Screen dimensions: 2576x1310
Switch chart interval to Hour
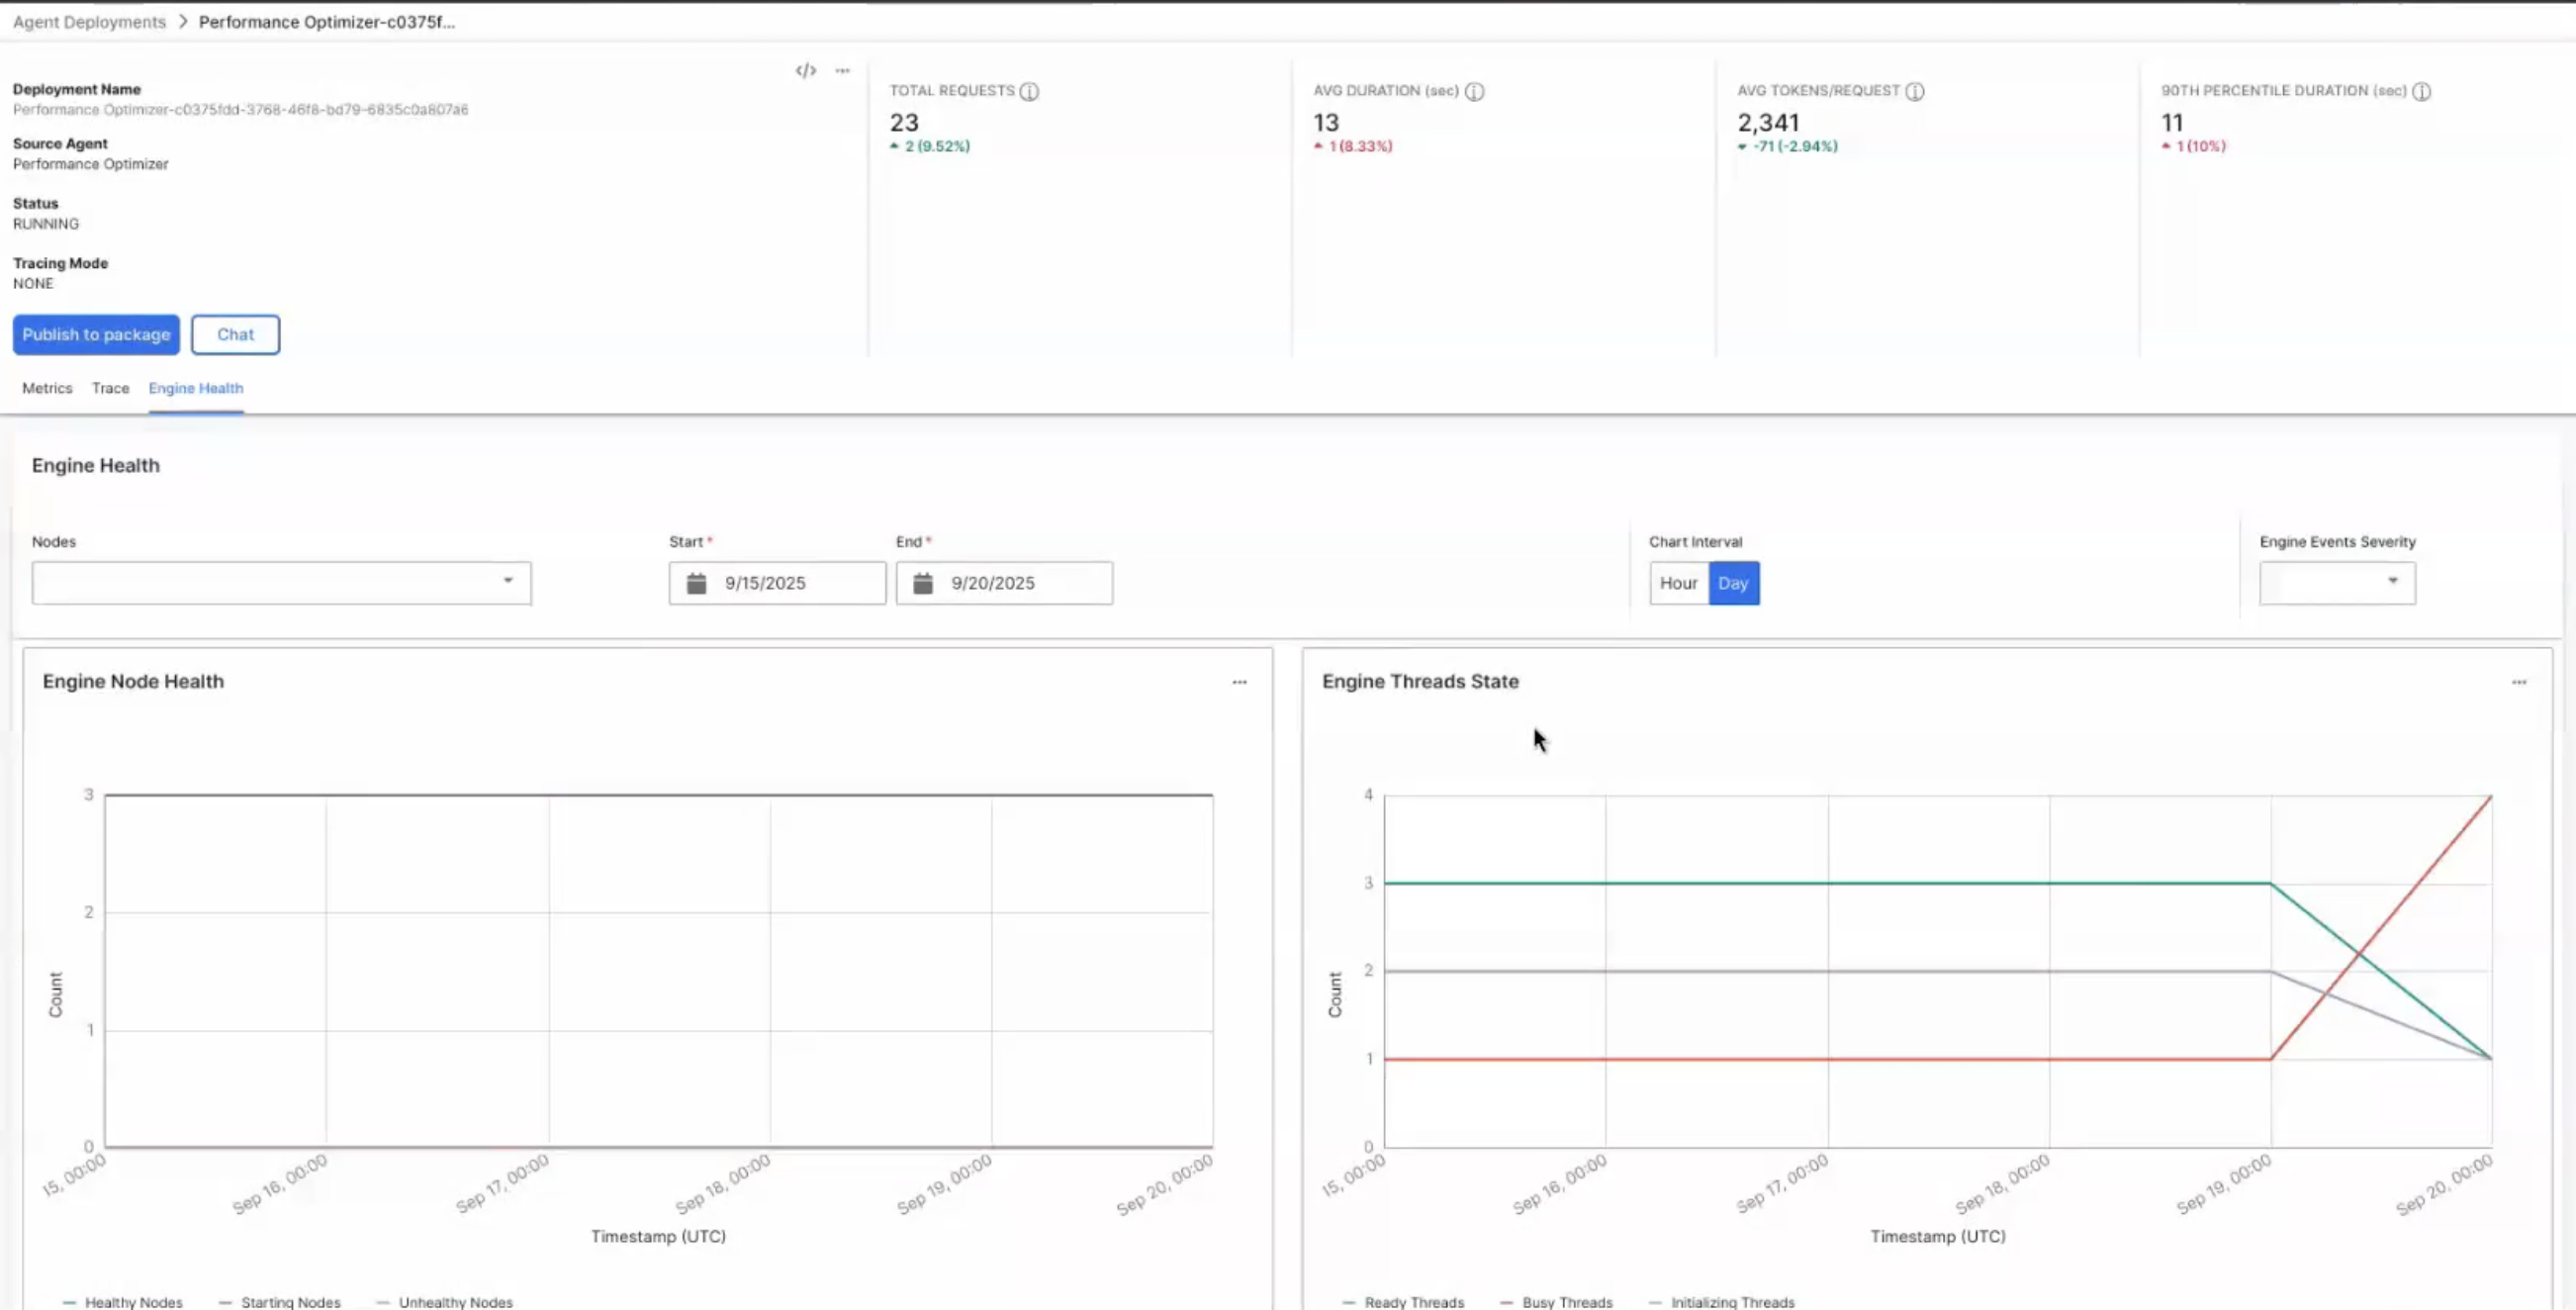(x=1678, y=583)
